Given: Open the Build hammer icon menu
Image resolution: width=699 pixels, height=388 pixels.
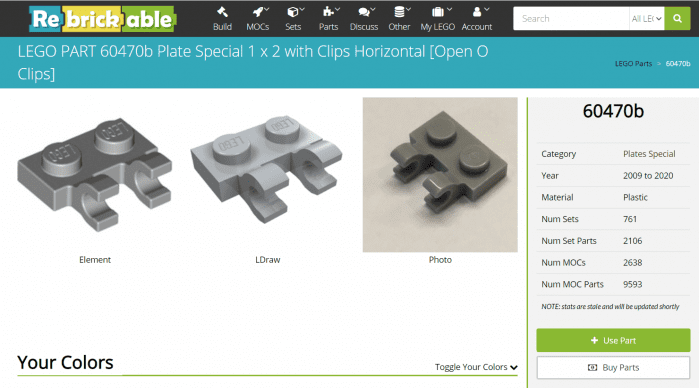Looking at the screenshot, I should tap(222, 19).
